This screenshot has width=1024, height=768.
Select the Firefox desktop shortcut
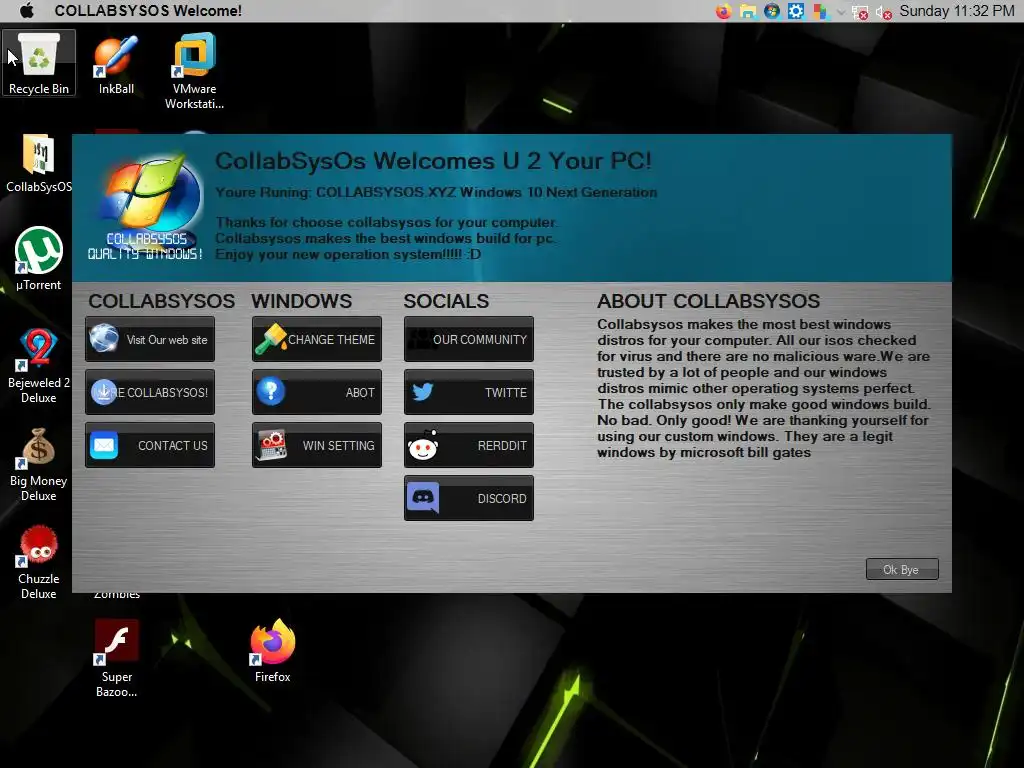[x=272, y=650]
